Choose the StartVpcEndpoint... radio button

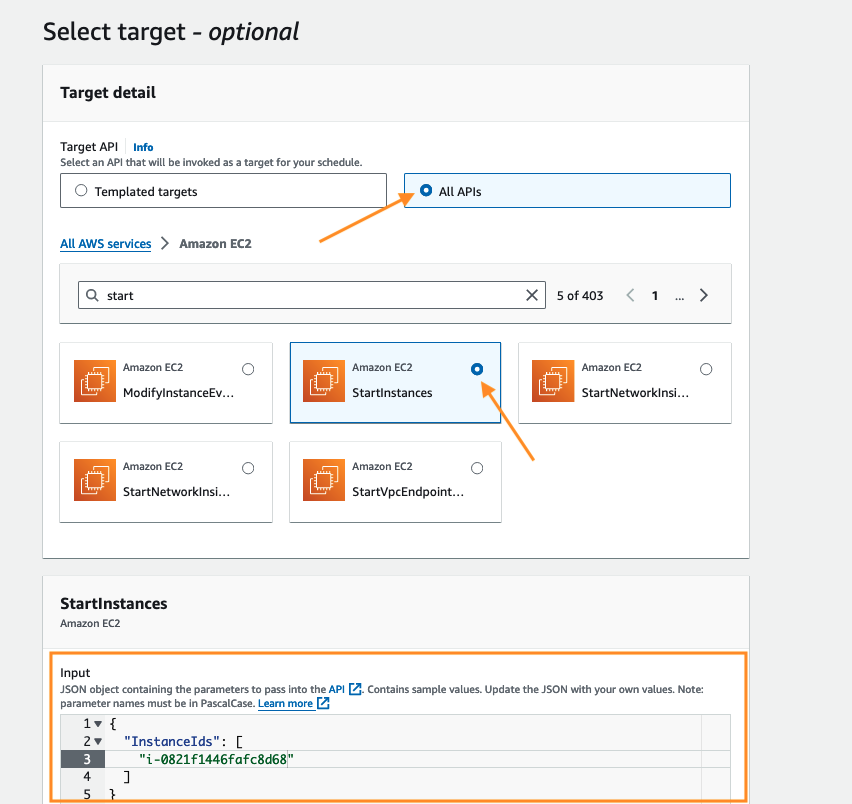click(x=477, y=468)
